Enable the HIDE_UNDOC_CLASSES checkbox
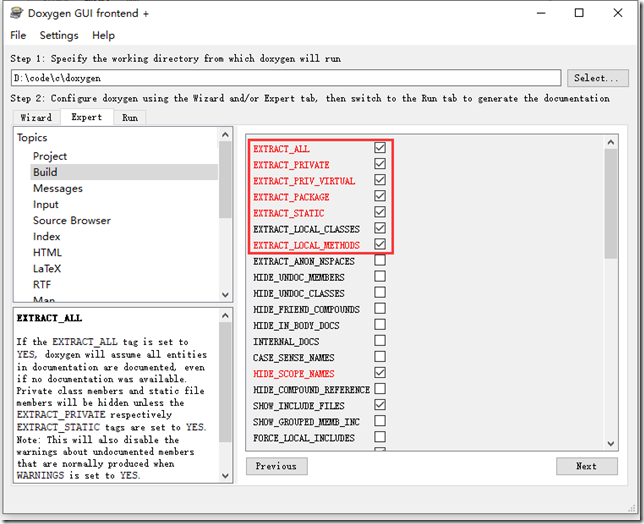The width and height of the screenshot is (644, 524). tap(380, 292)
